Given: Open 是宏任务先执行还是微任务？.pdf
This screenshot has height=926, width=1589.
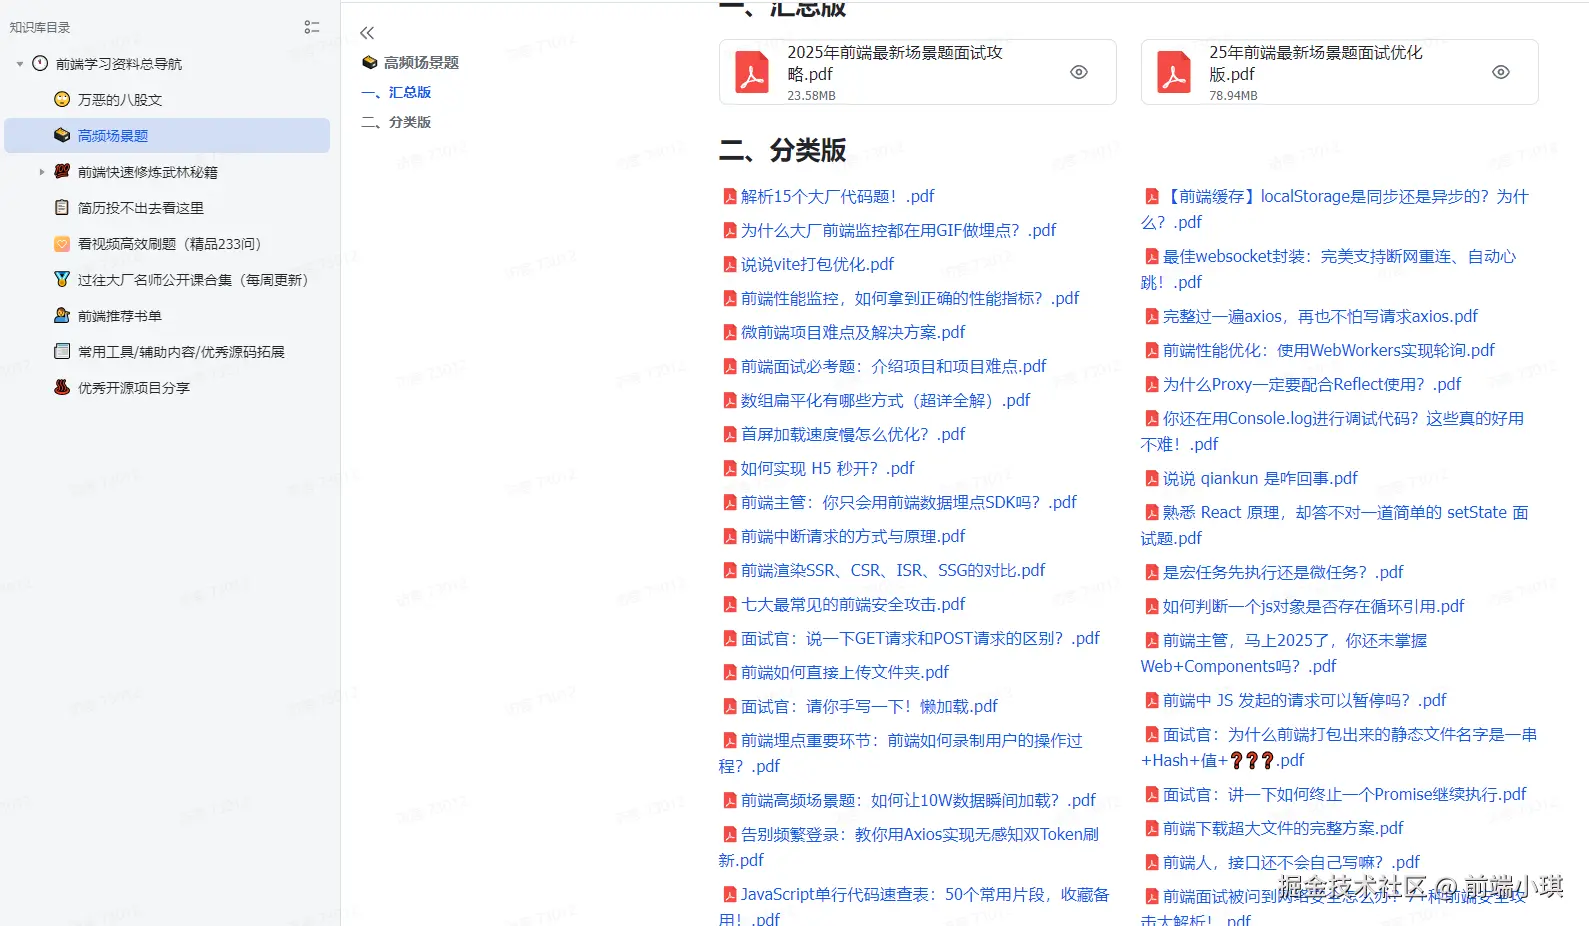Looking at the screenshot, I should pos(1283,572).
